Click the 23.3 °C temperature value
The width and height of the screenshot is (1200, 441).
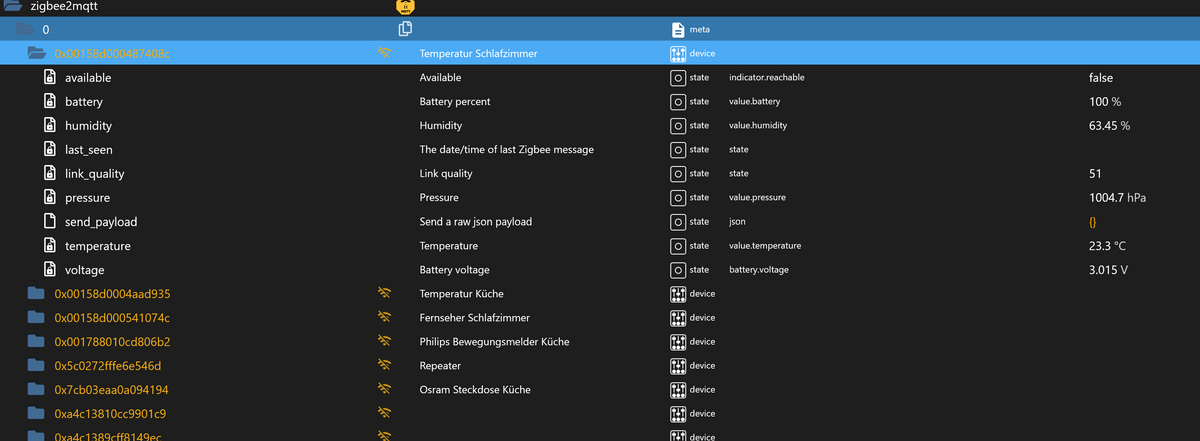coord(1110,245)
